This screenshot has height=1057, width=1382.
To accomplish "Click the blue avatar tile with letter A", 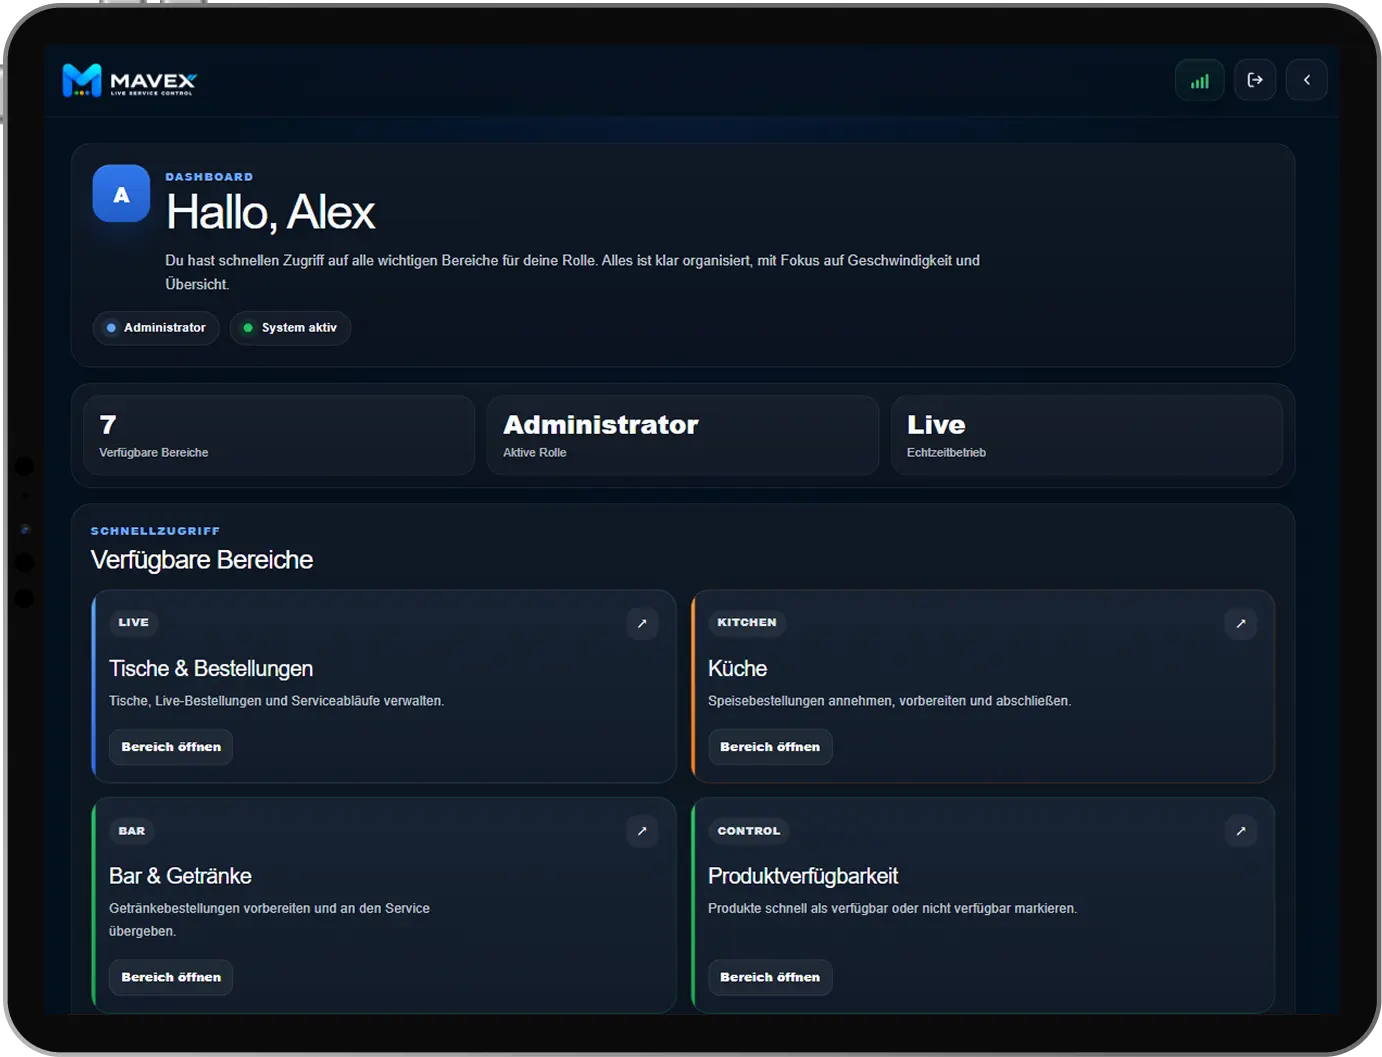I will (121, 194).
